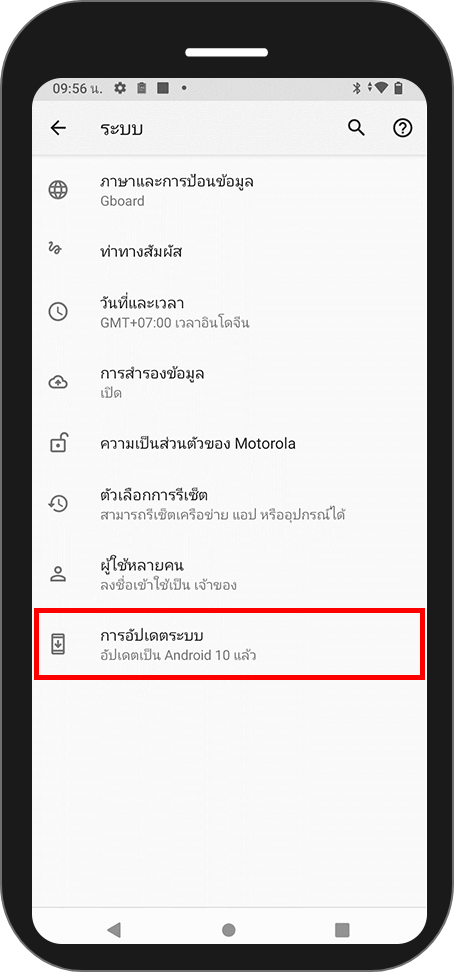Screen dimensions: 454x972
Task: Tap the gestures squiggle icon
Action: coord(55,249)
